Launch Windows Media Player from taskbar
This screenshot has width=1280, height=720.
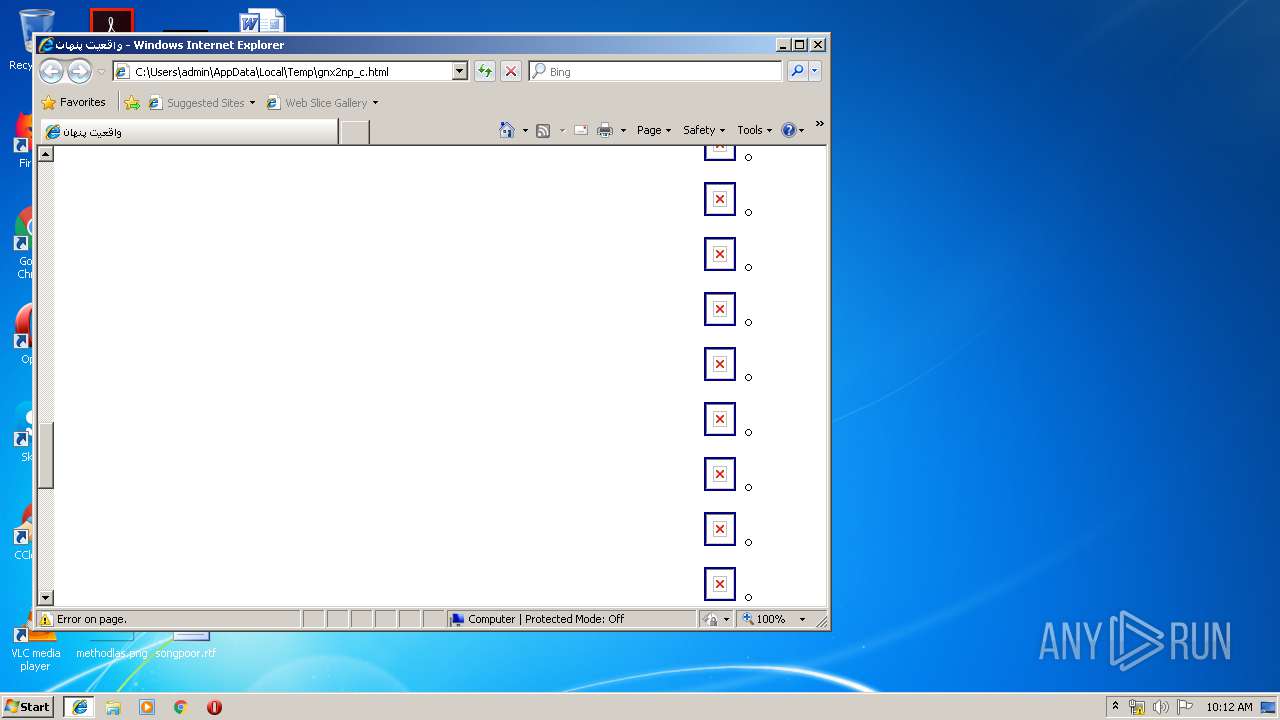[x=147, y=707]
